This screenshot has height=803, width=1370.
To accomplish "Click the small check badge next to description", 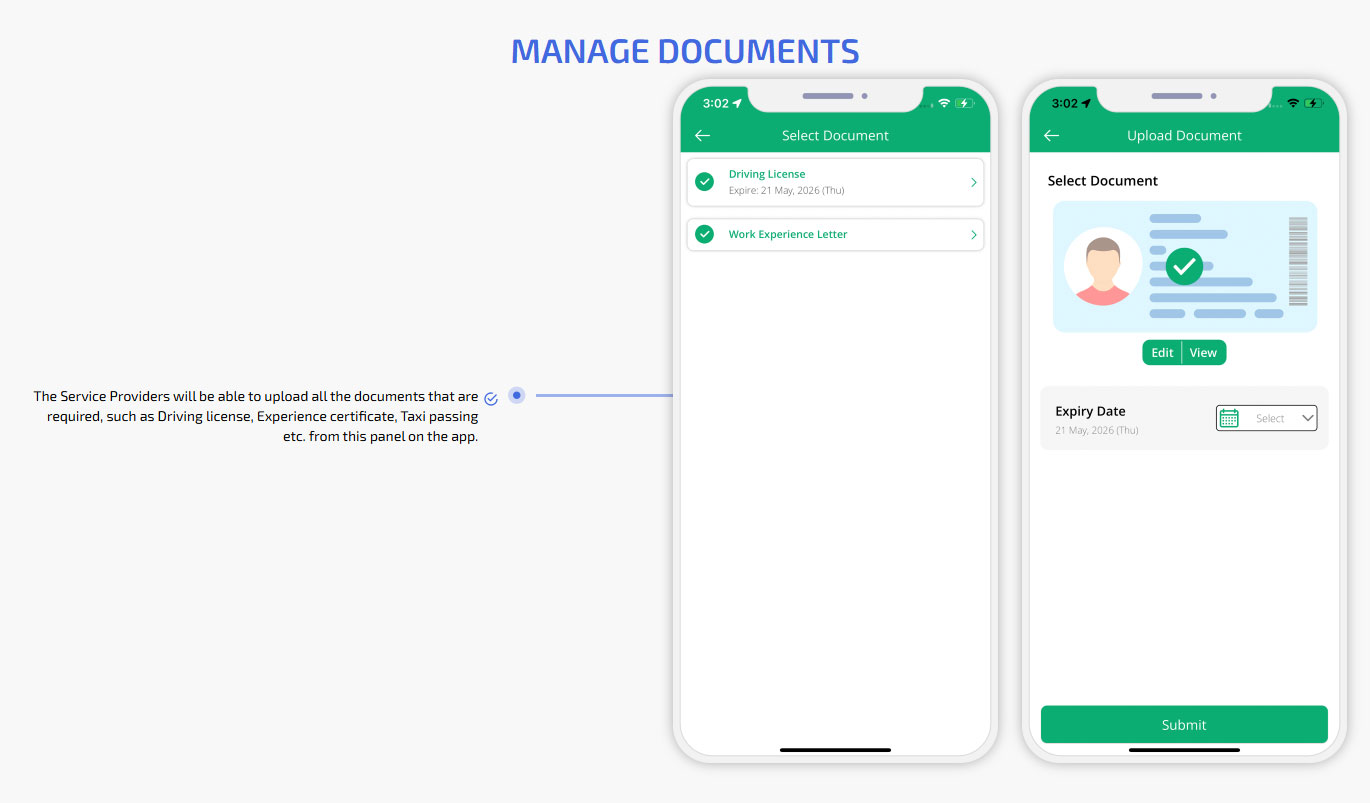I will (491, 398).
